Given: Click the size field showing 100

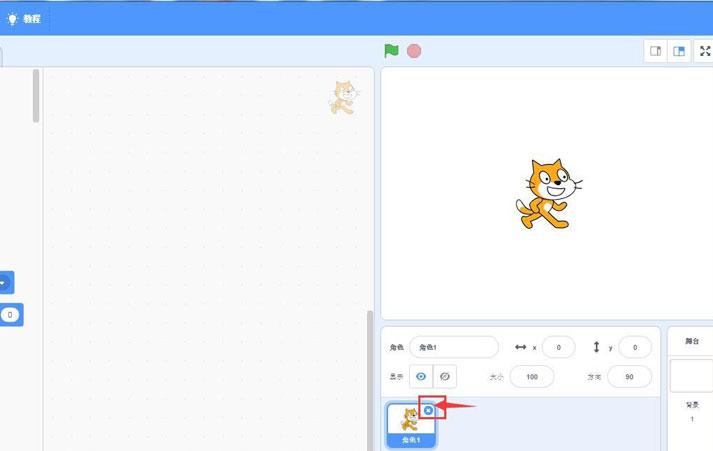Looking at the screenshot, I should click(x=531, y=376).
